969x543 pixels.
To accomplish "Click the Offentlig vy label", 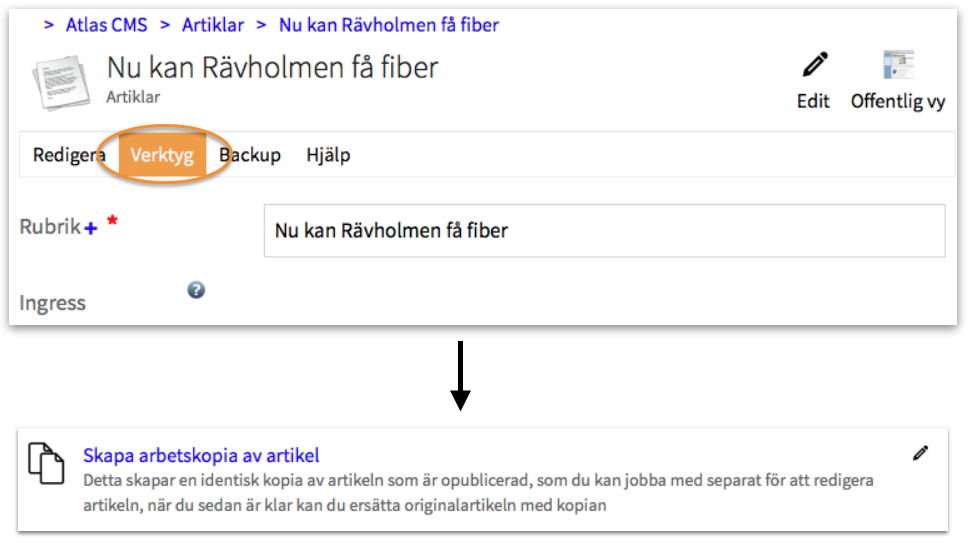I will click(x=898, y=101).
